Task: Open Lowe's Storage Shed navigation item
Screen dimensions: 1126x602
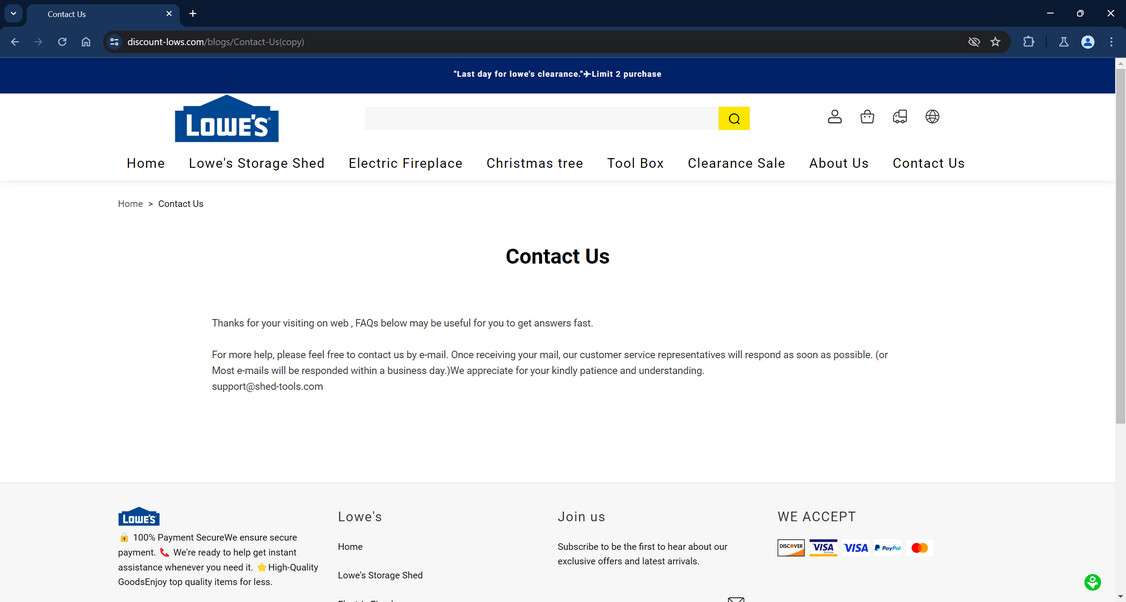Action: point(256,163)
